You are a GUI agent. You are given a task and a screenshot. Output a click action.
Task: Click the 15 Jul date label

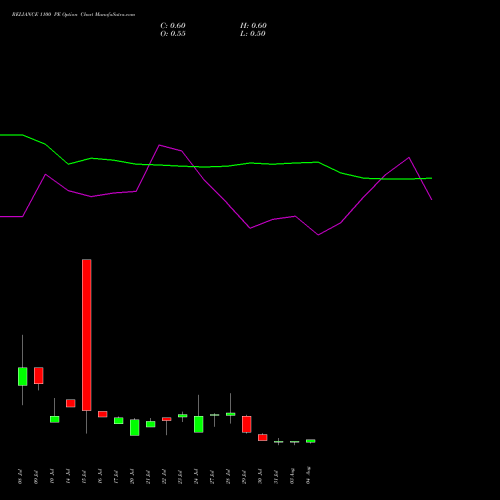(x=84, y=476)
